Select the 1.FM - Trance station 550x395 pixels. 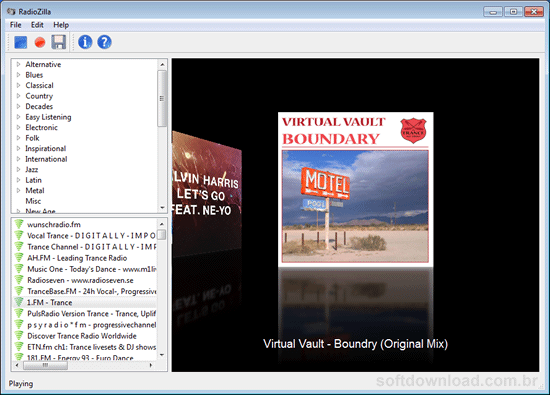point(49,302)
